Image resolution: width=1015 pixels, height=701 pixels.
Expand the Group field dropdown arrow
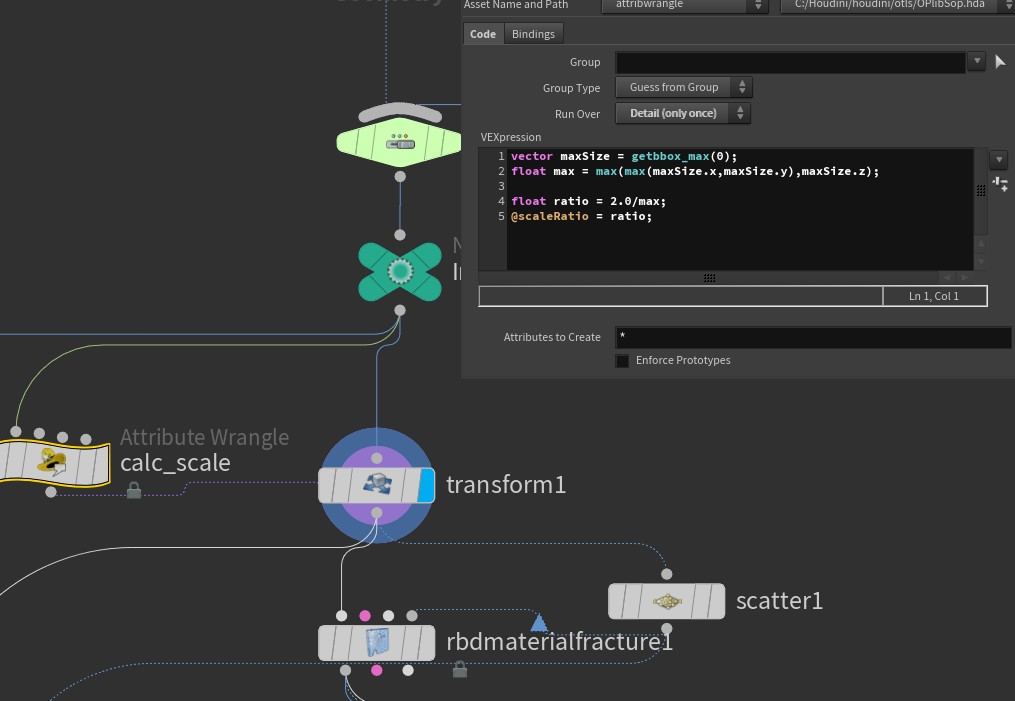click(x=977, y=62)
